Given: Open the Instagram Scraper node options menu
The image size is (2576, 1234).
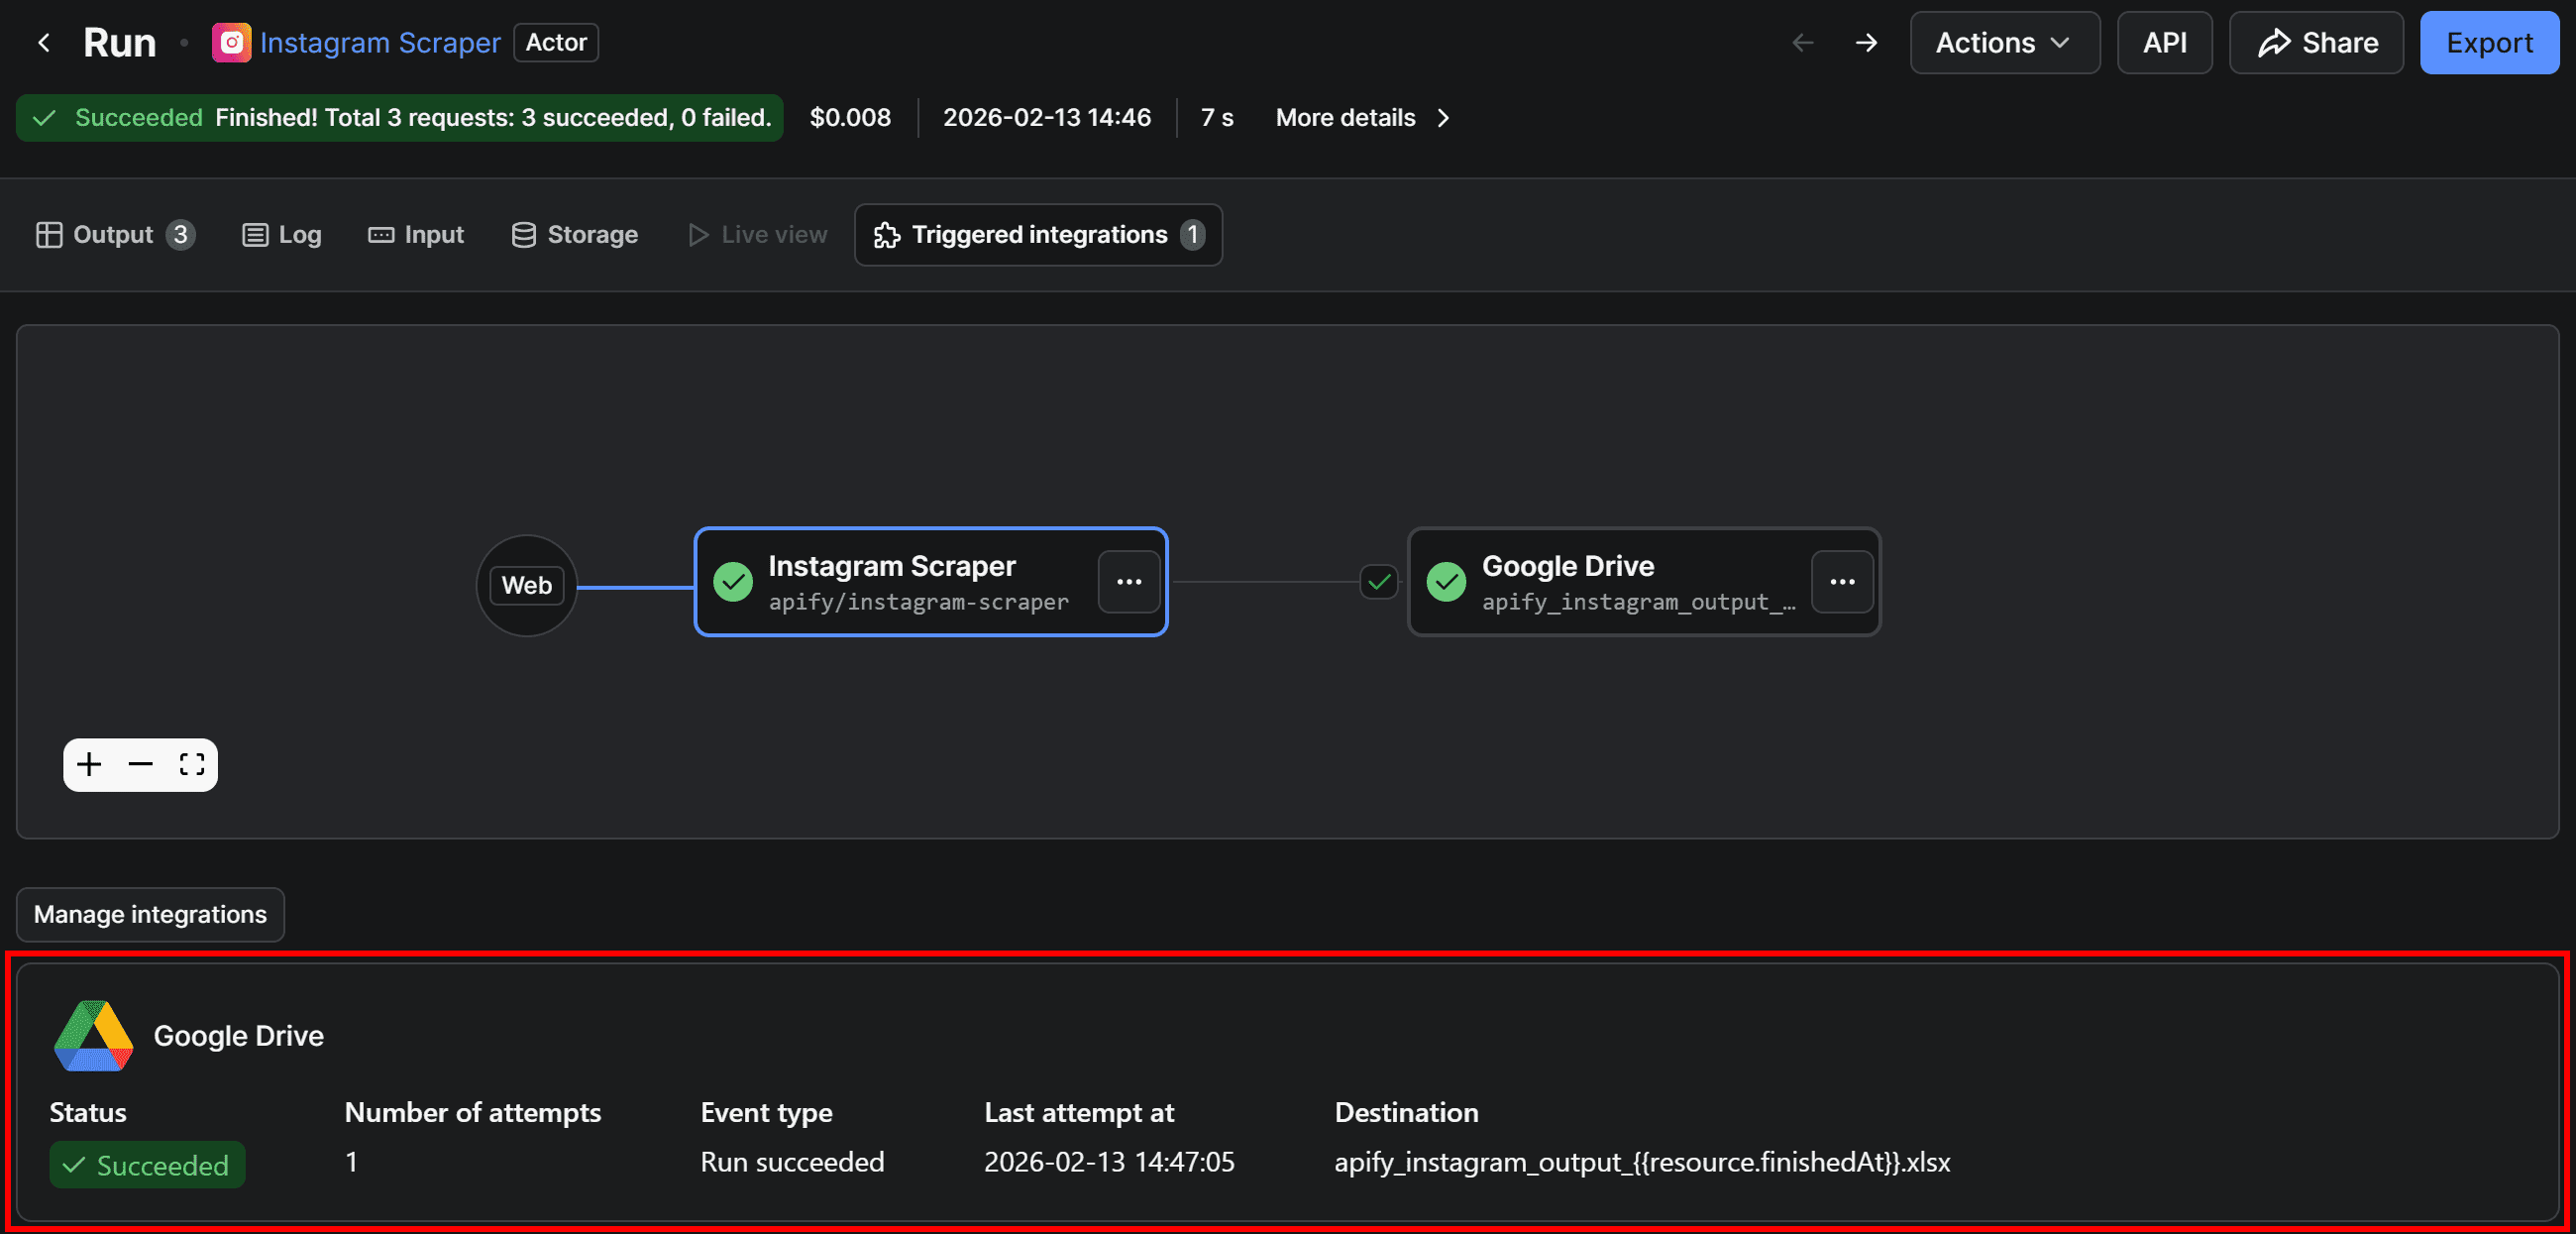Looking at the screenshot, I should pos(1128,582).
